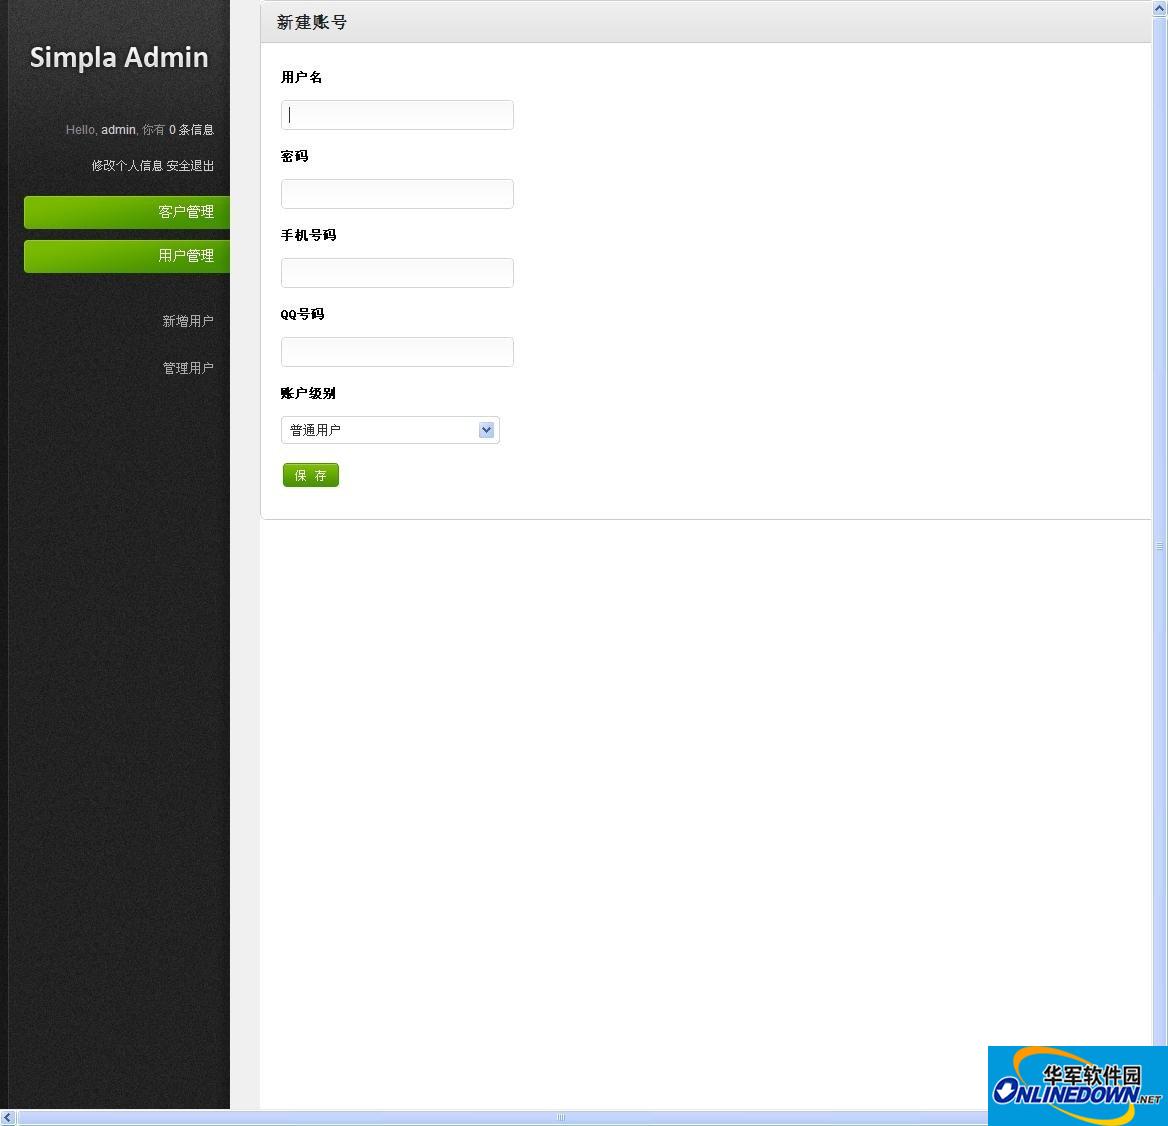Expand the 用户管理 menu
Viewport: 1168px width, 1126px height.
(127, 256)
